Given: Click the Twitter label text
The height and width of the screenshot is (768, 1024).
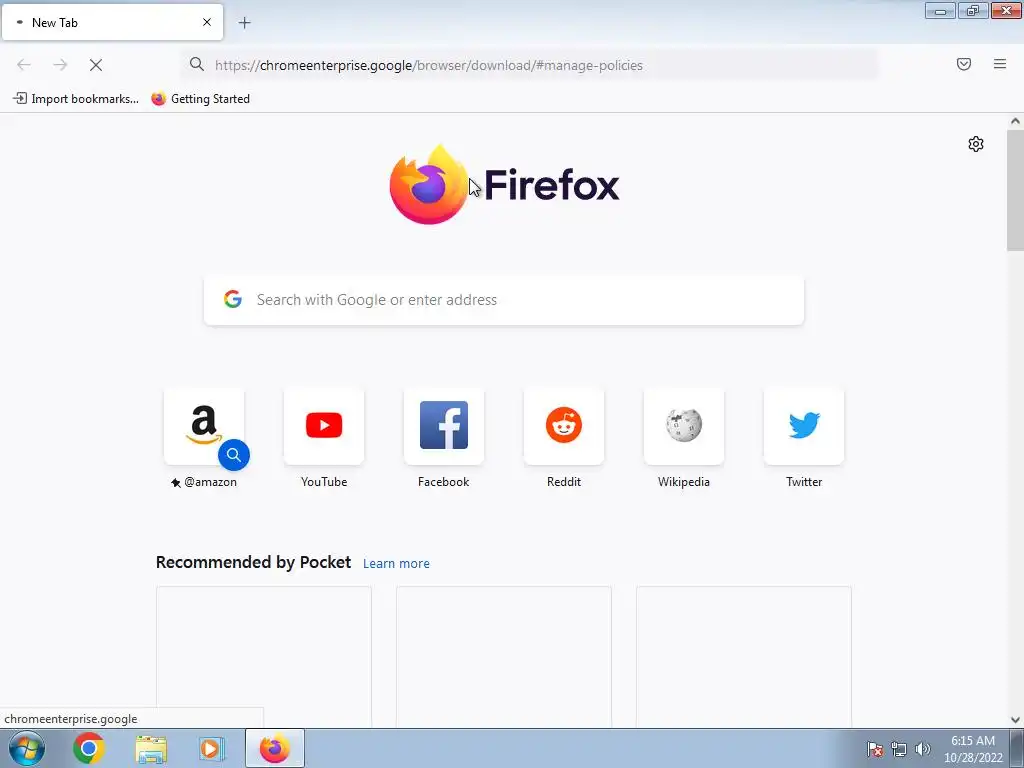Looking at the screenshot, I should 804,482.
